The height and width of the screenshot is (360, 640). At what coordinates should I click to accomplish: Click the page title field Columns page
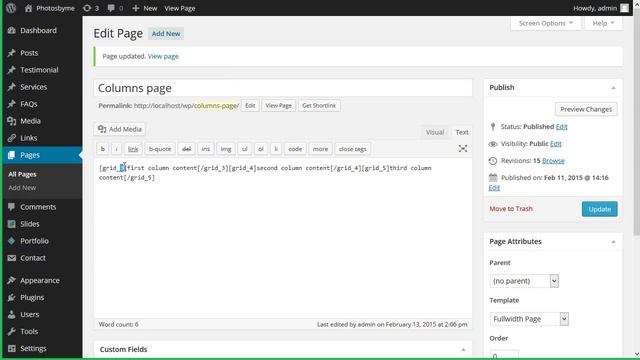[283, 88]
